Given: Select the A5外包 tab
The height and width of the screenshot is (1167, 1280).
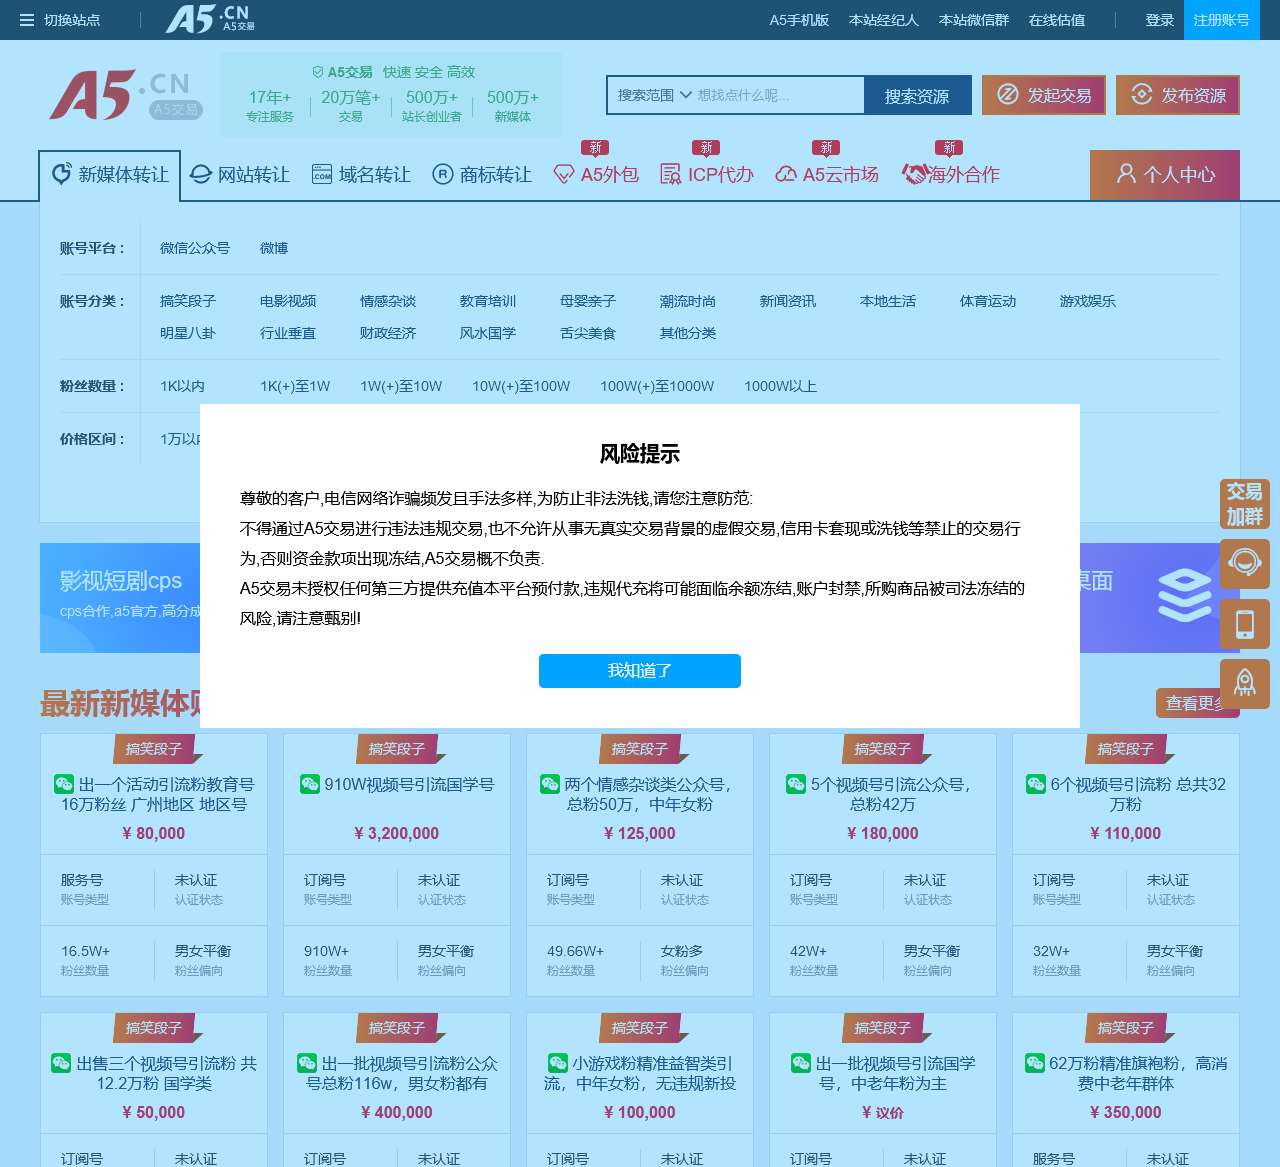Looking at the screenshot, I should pyautogui.click(x=596, y=175).
